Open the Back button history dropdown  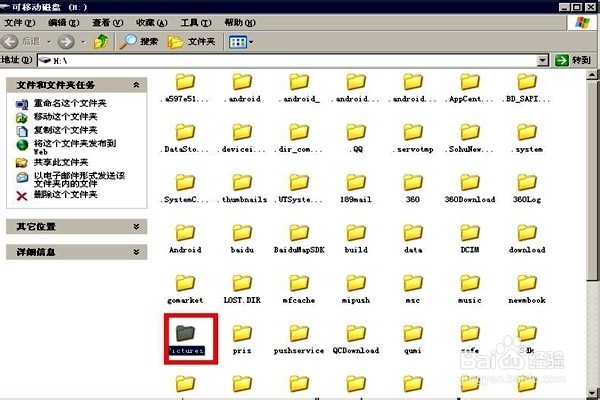point(49,42)
